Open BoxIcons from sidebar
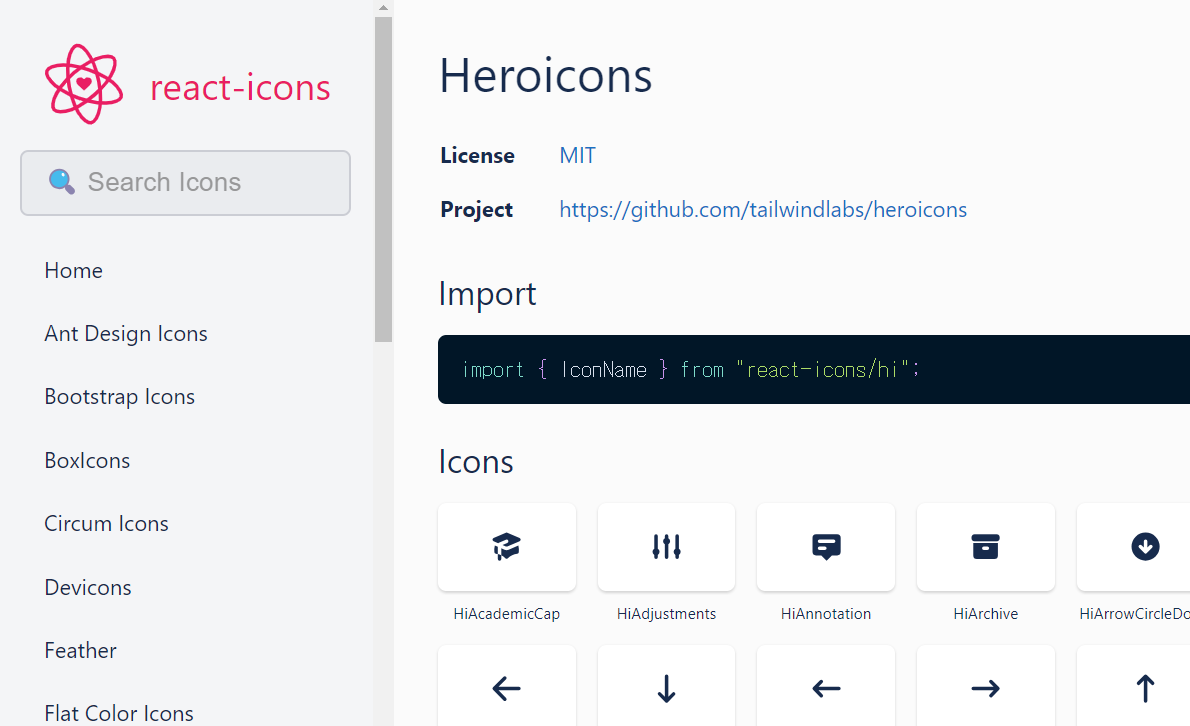The width and height of the screenshot is (1190, 726). pos(87,460)
